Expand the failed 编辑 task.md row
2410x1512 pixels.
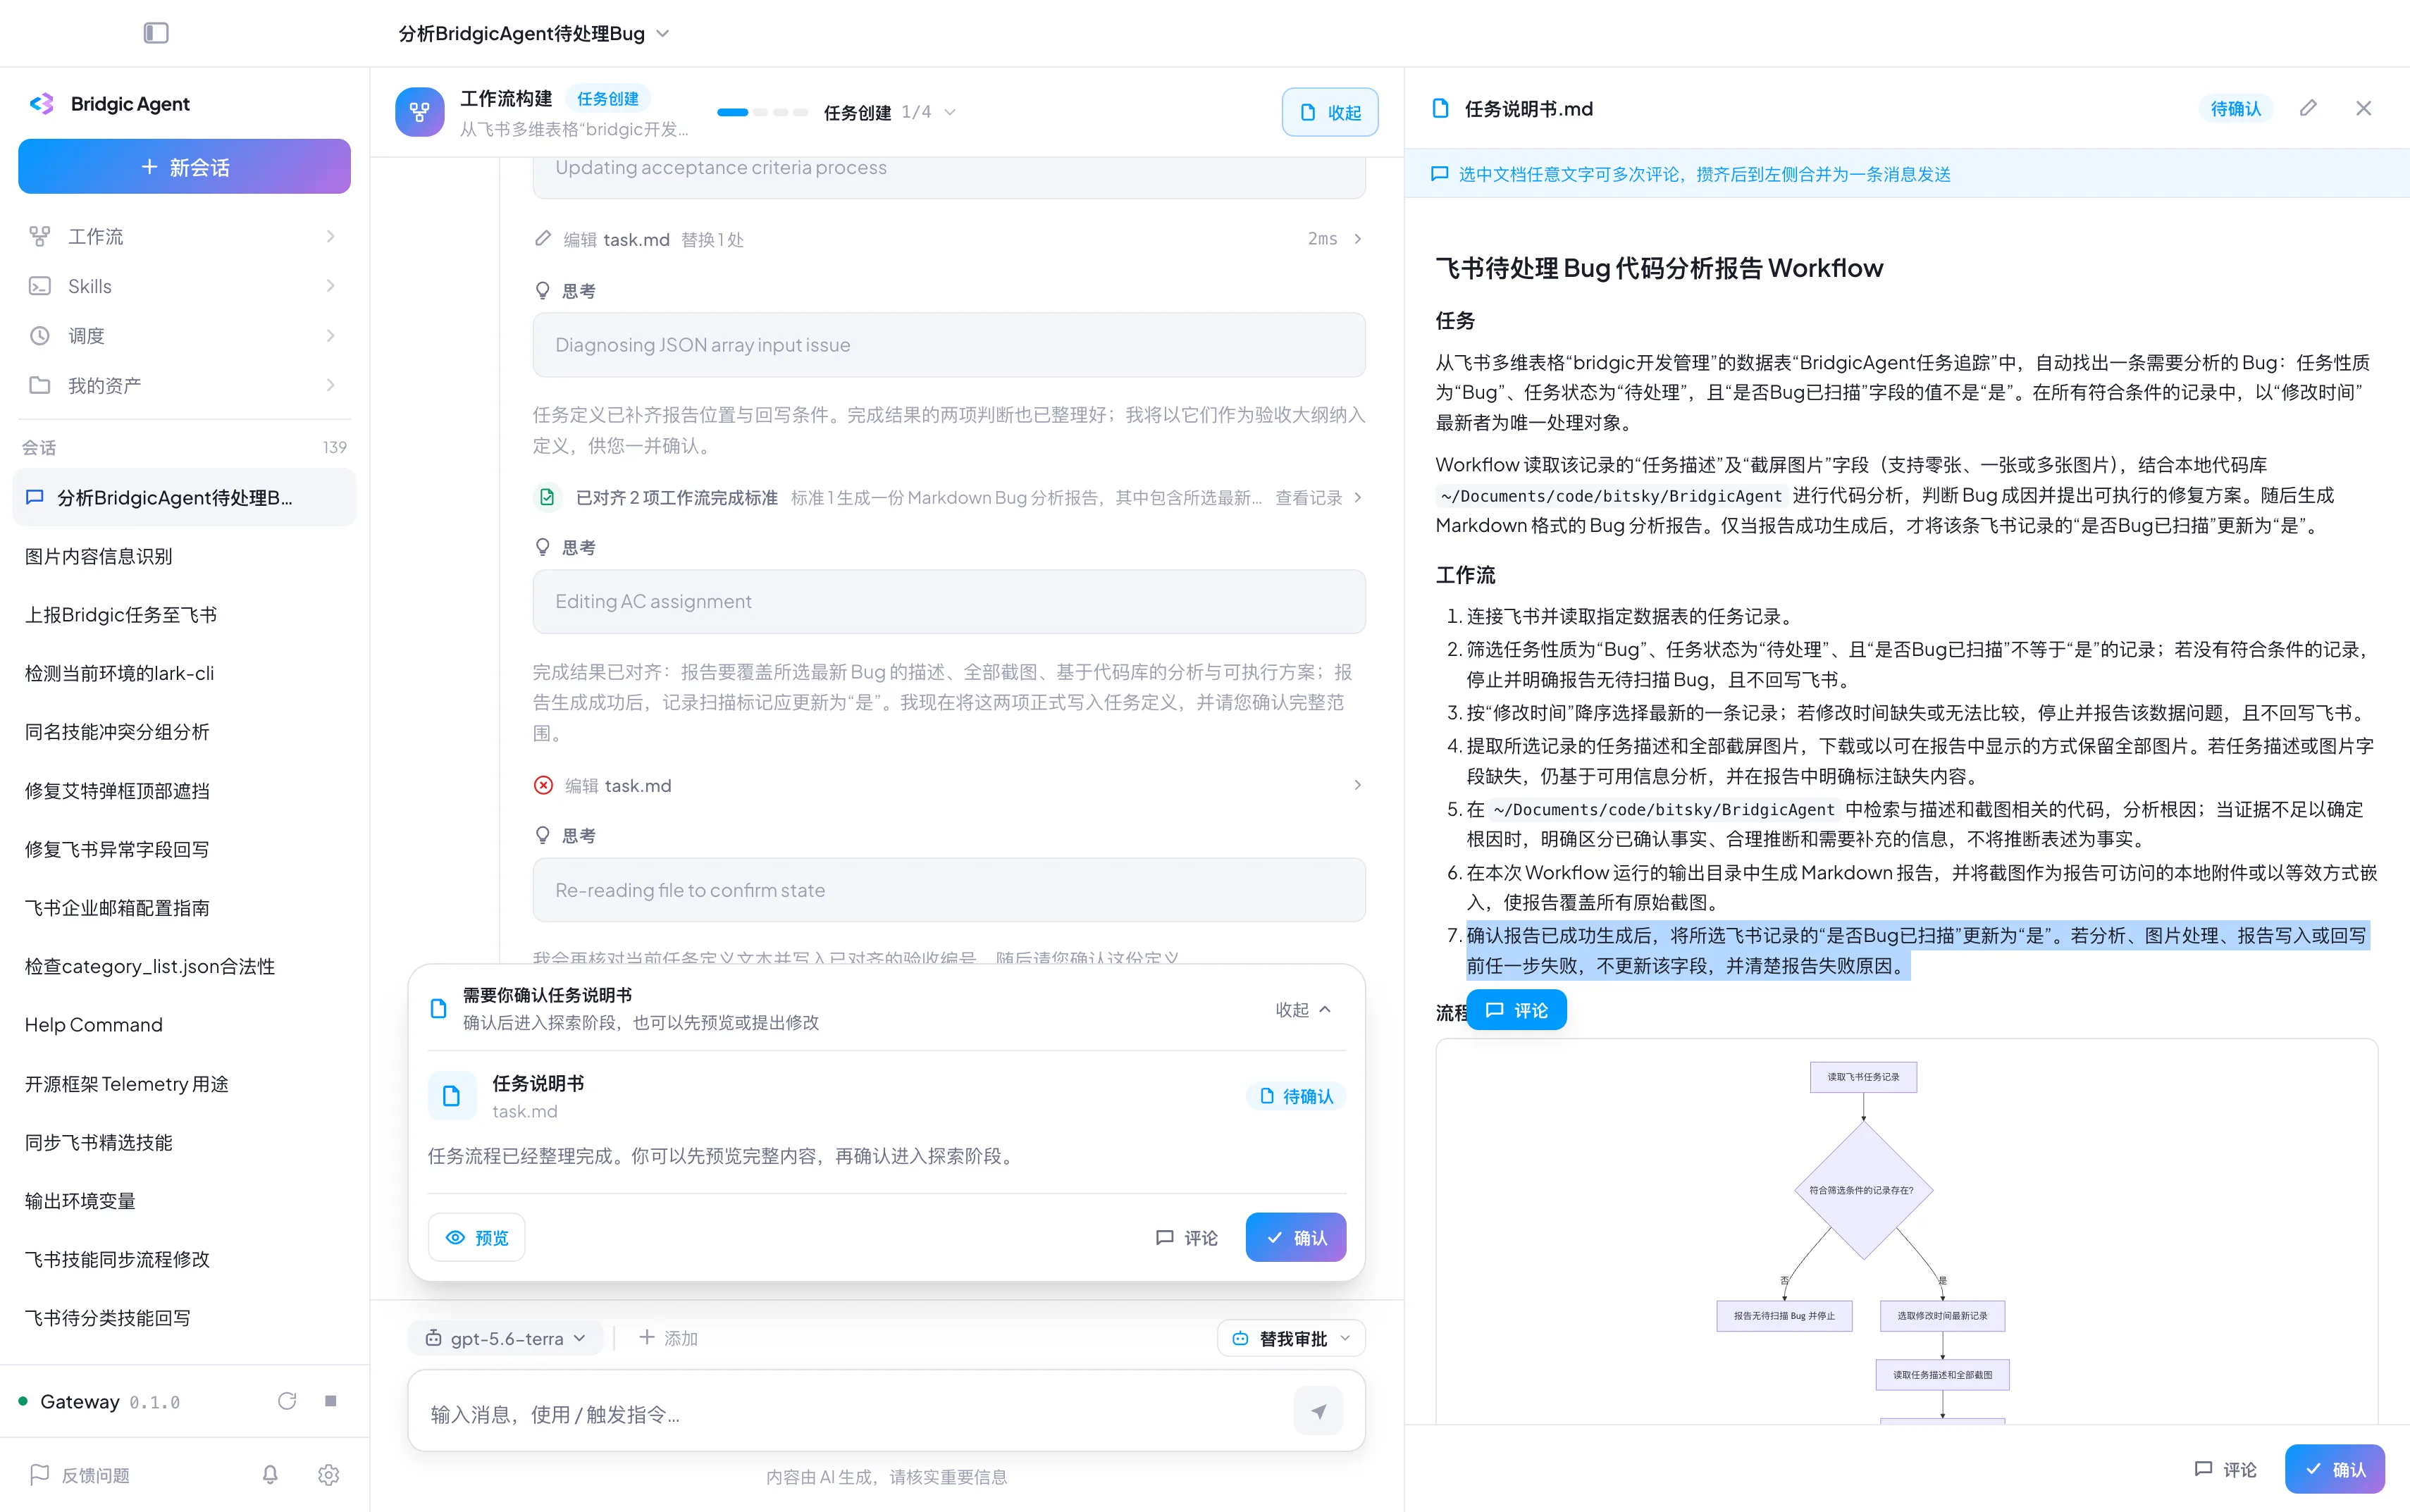click(949, 786)
